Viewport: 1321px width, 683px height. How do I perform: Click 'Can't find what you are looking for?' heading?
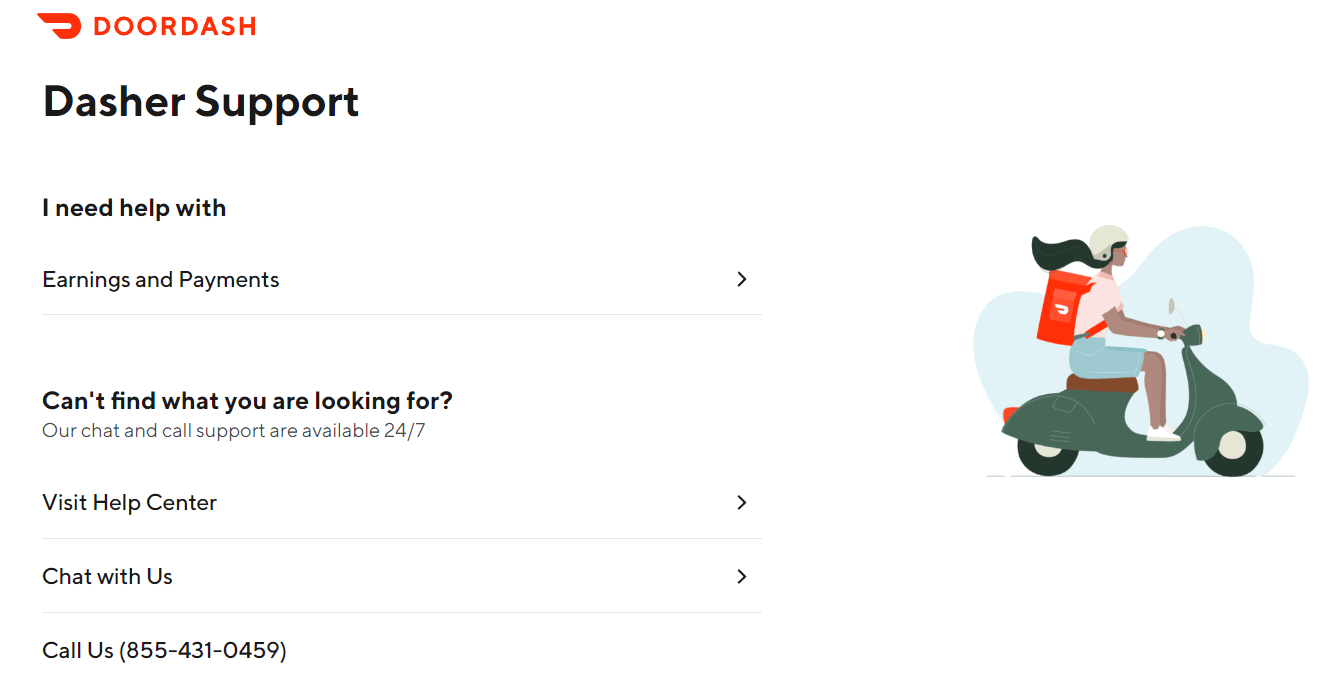click(247, 401)
